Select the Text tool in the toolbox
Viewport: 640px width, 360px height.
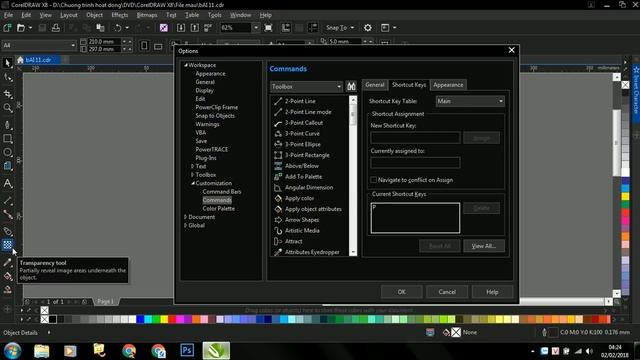tap(7, 184)
